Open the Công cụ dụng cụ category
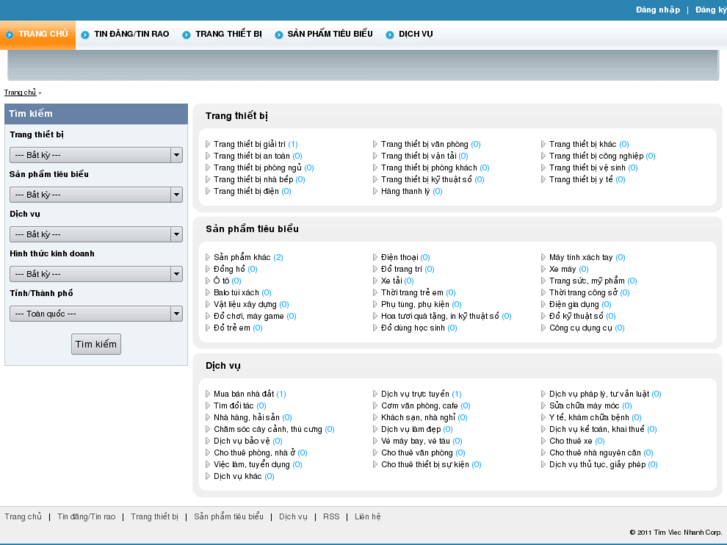727x545 pixels. [580, 328]
